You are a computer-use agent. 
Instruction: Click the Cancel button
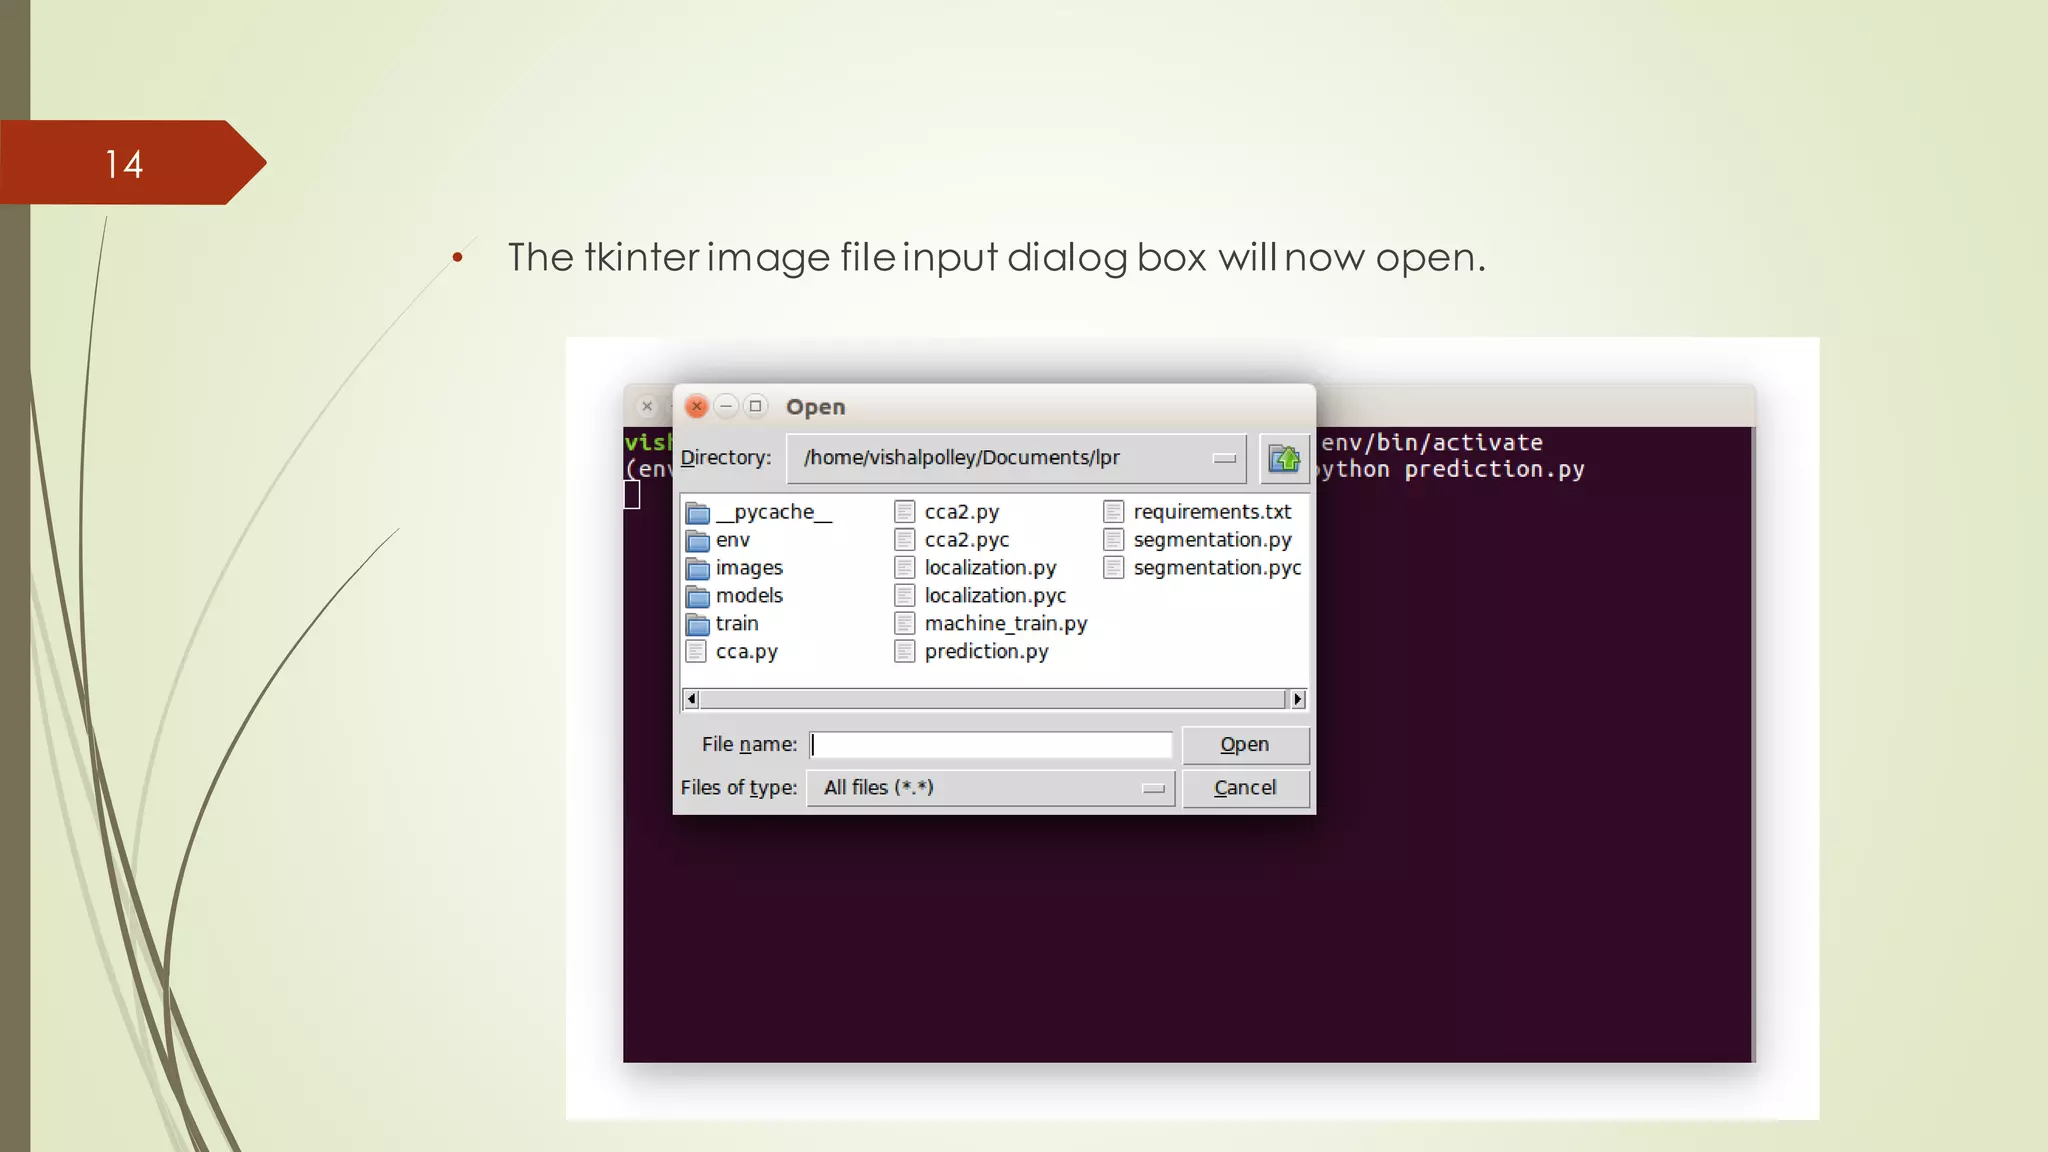tap(1244, 788)
